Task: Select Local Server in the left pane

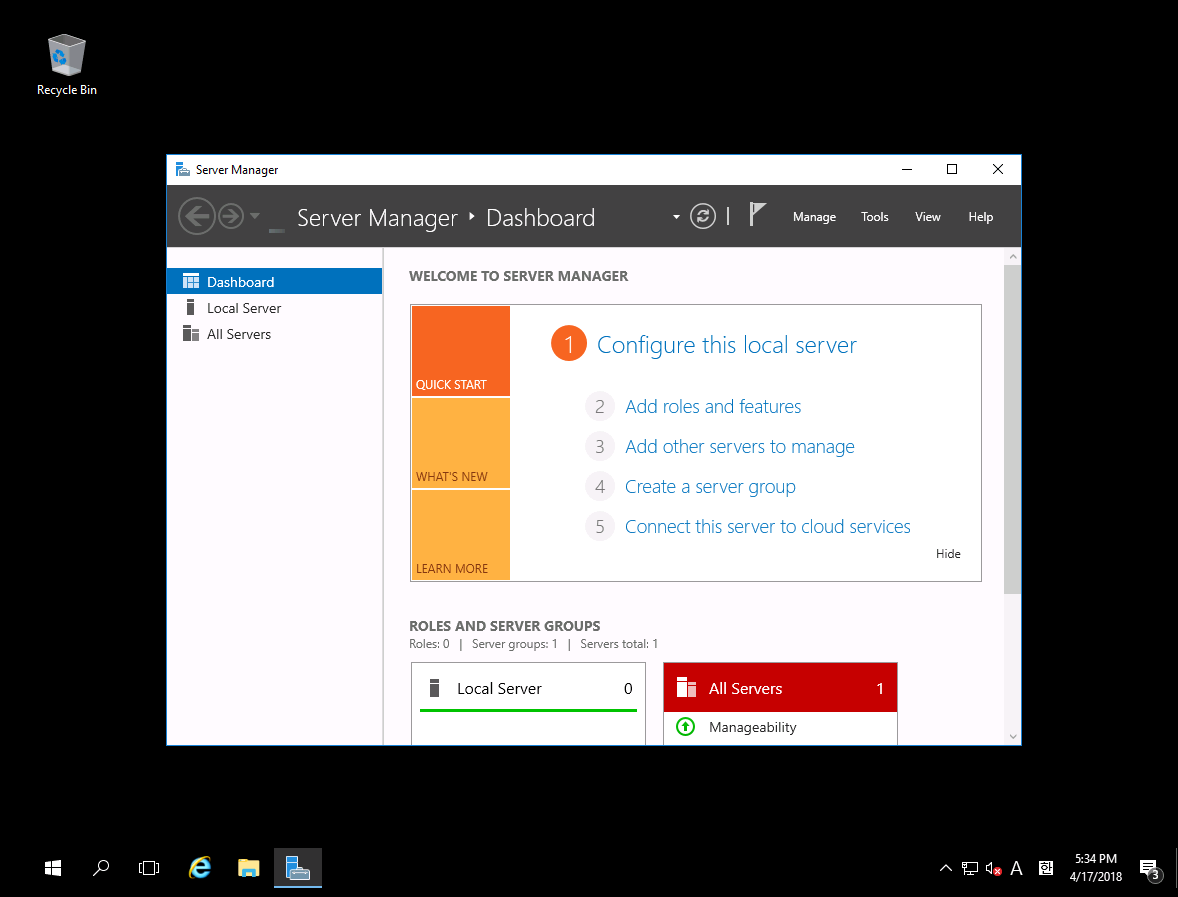Action: pyautogui.click(x=274, y=308)
